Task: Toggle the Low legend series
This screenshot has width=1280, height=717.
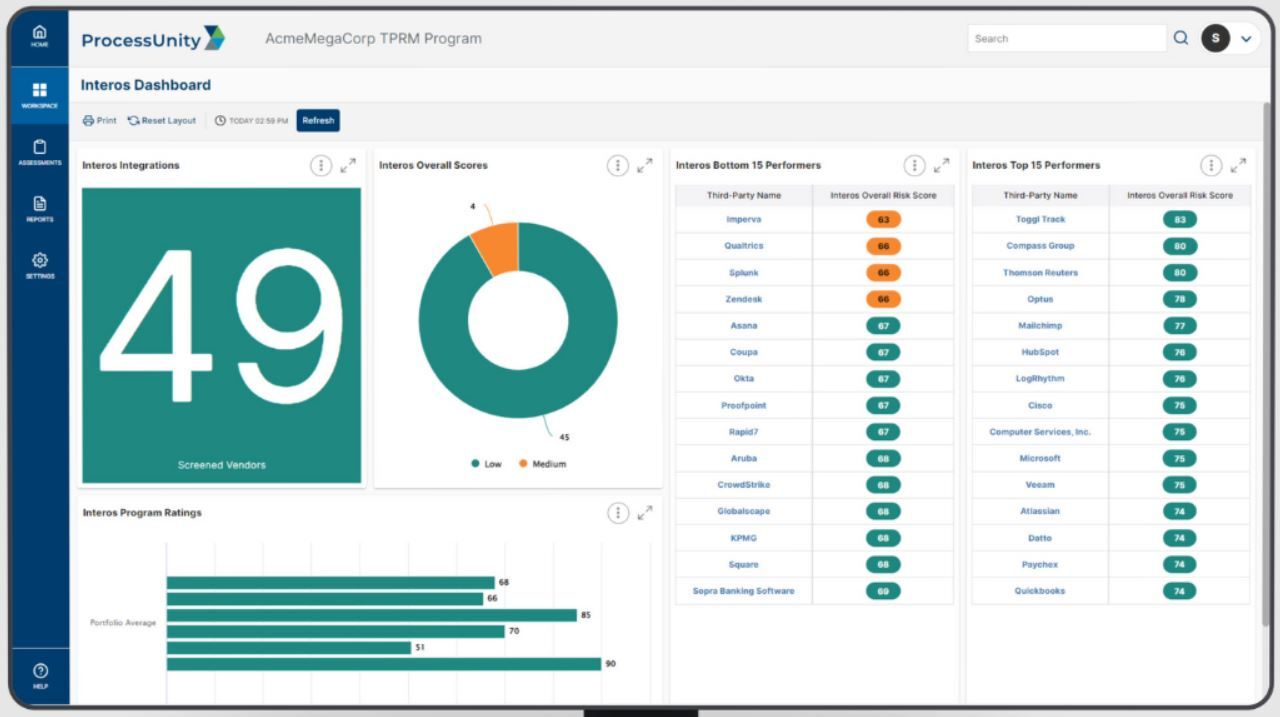Action: (x=486, y=464)
